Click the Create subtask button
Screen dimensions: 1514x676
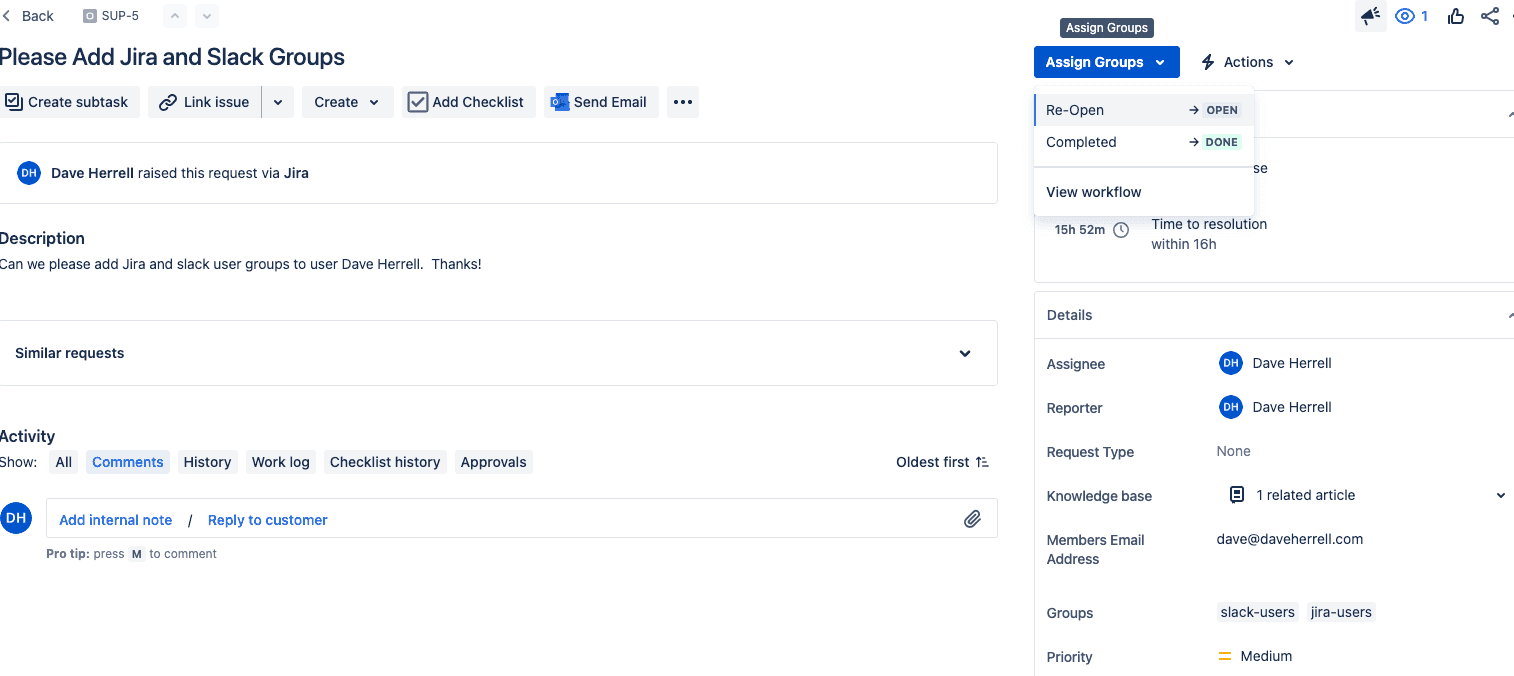point(68,102)
